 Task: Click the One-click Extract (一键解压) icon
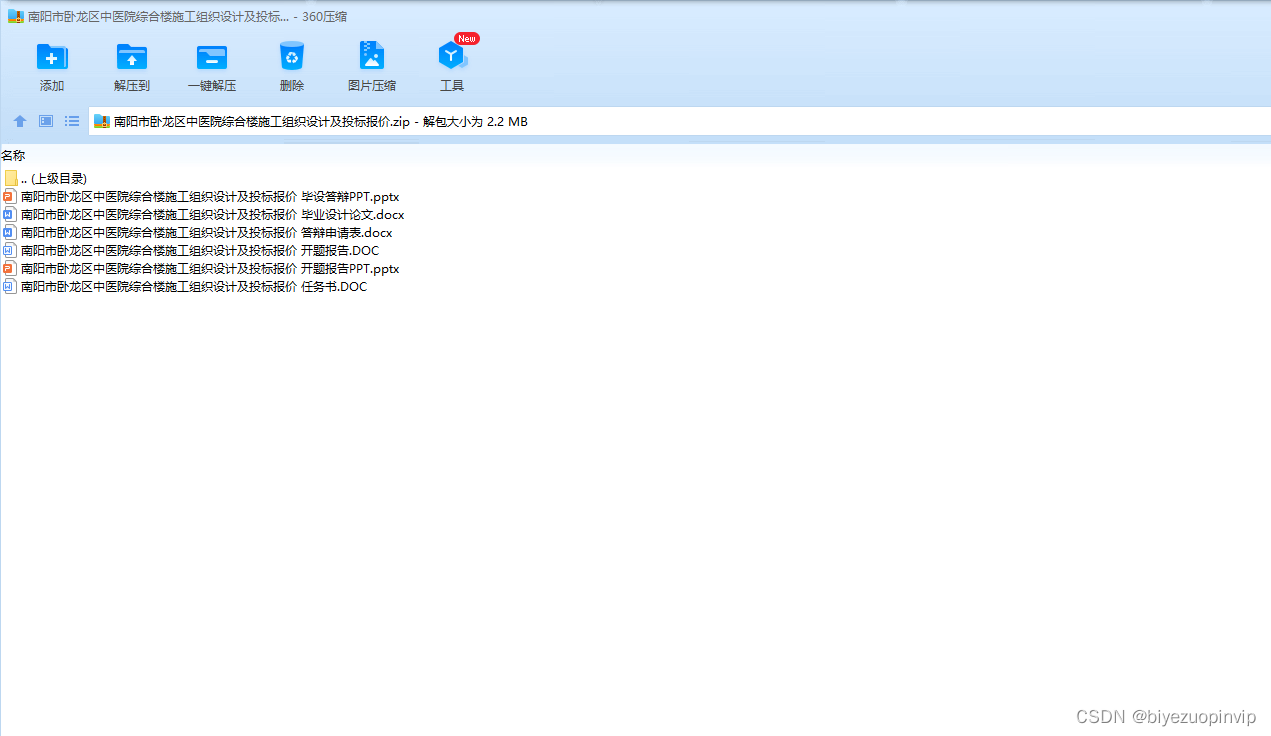point(212,58)
